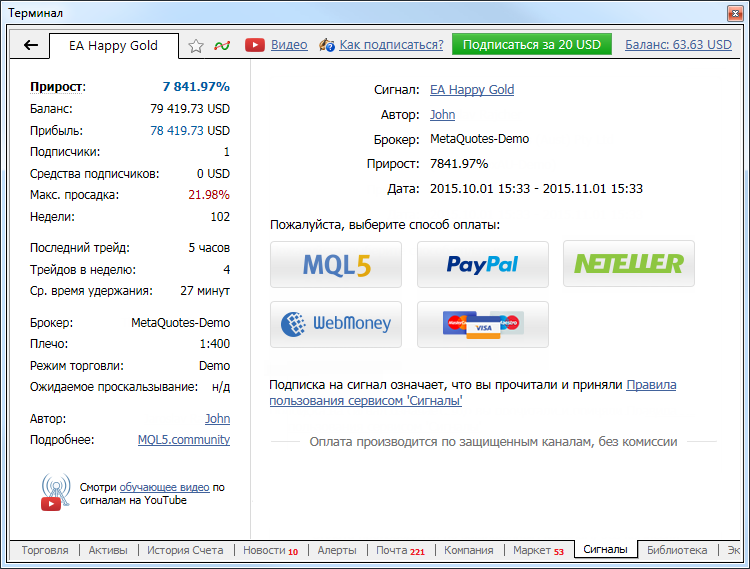Pay with Neteller
750x569 pixels.
point(628,264)
